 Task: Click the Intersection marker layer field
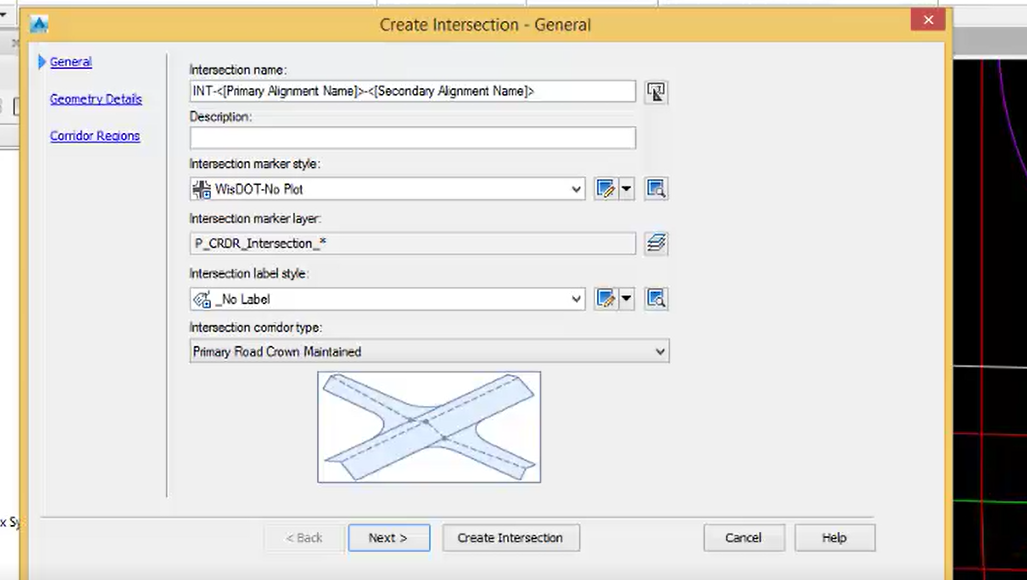click(413, 244)
